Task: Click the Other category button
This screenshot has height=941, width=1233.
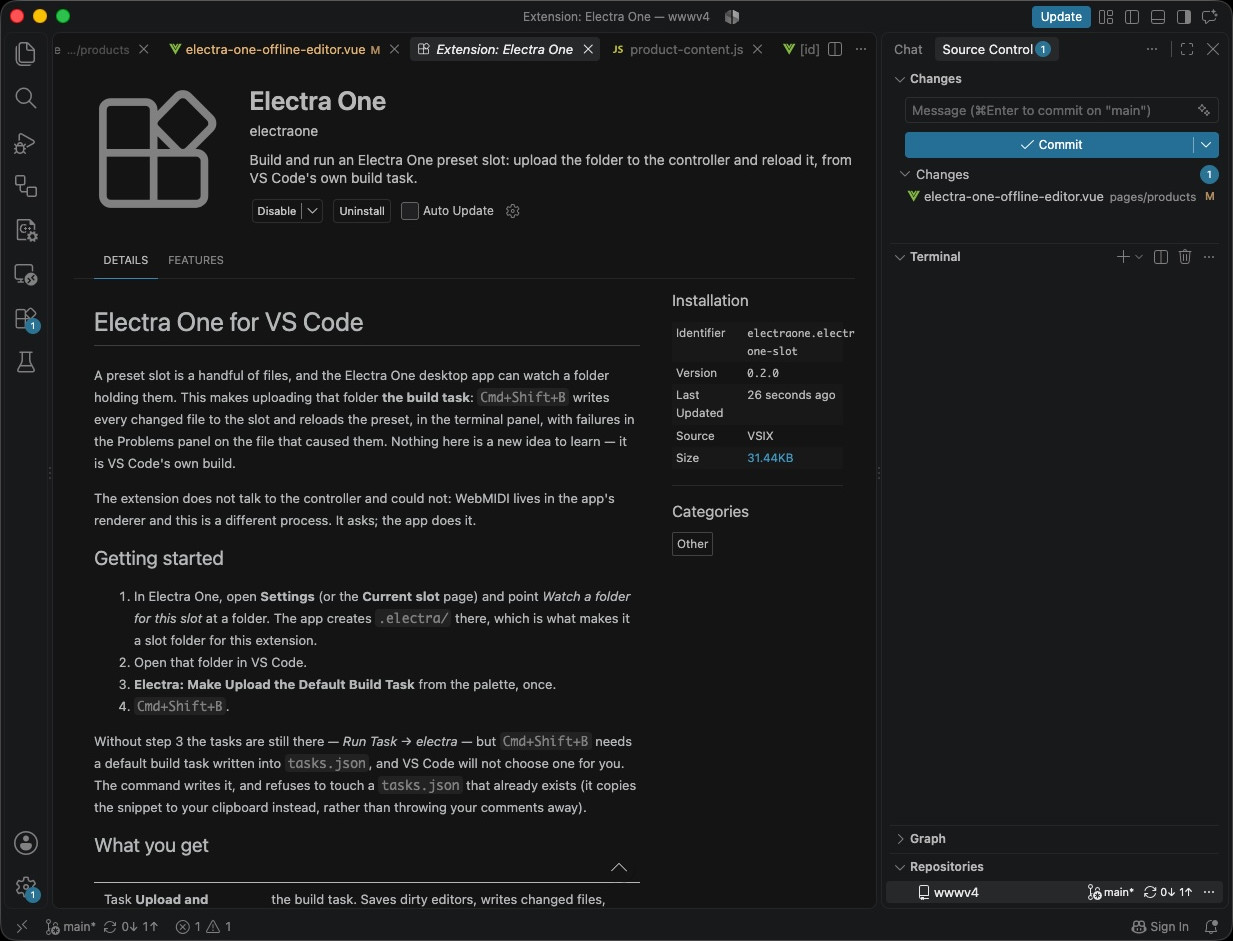Action: [x=692, y=544]
